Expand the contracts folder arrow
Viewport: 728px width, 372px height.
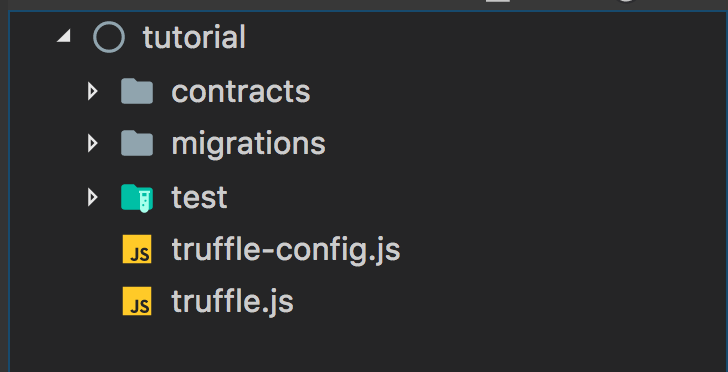92,91
